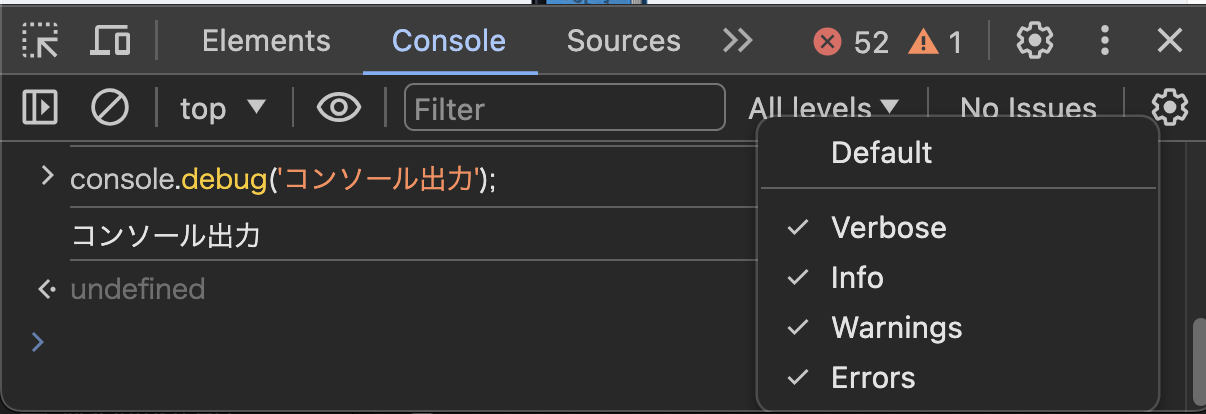This screenshot has height=414, width=1206.
Task: Collapse the All levels dropdown
Action: [824, 108]
